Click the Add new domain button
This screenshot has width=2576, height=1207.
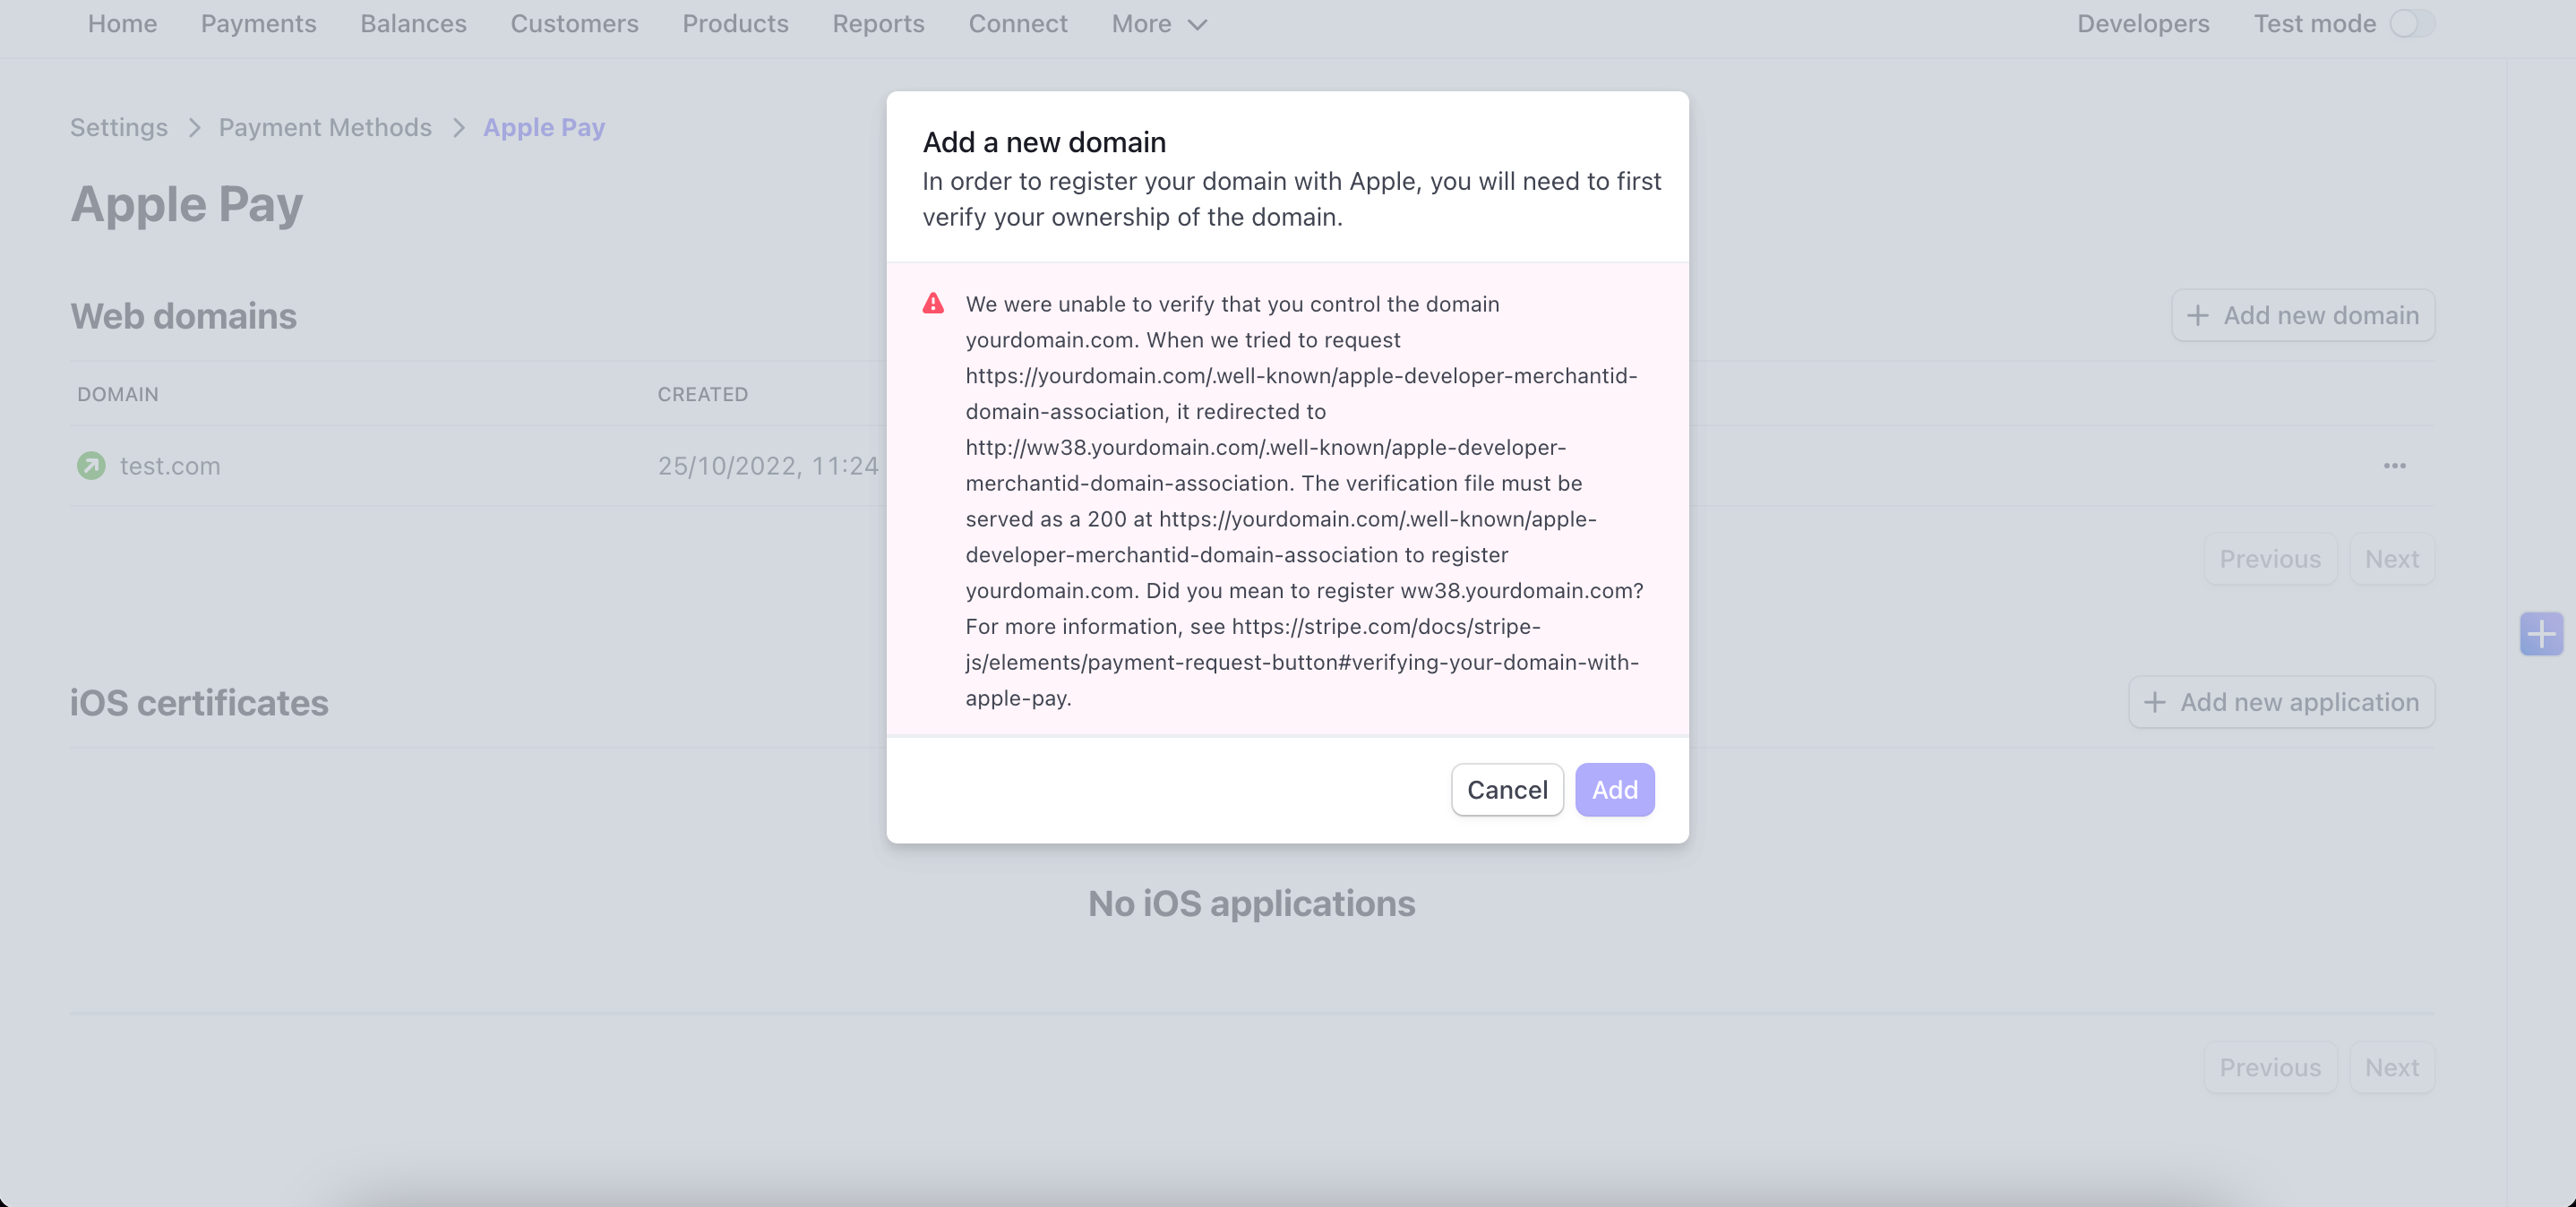2302,315
